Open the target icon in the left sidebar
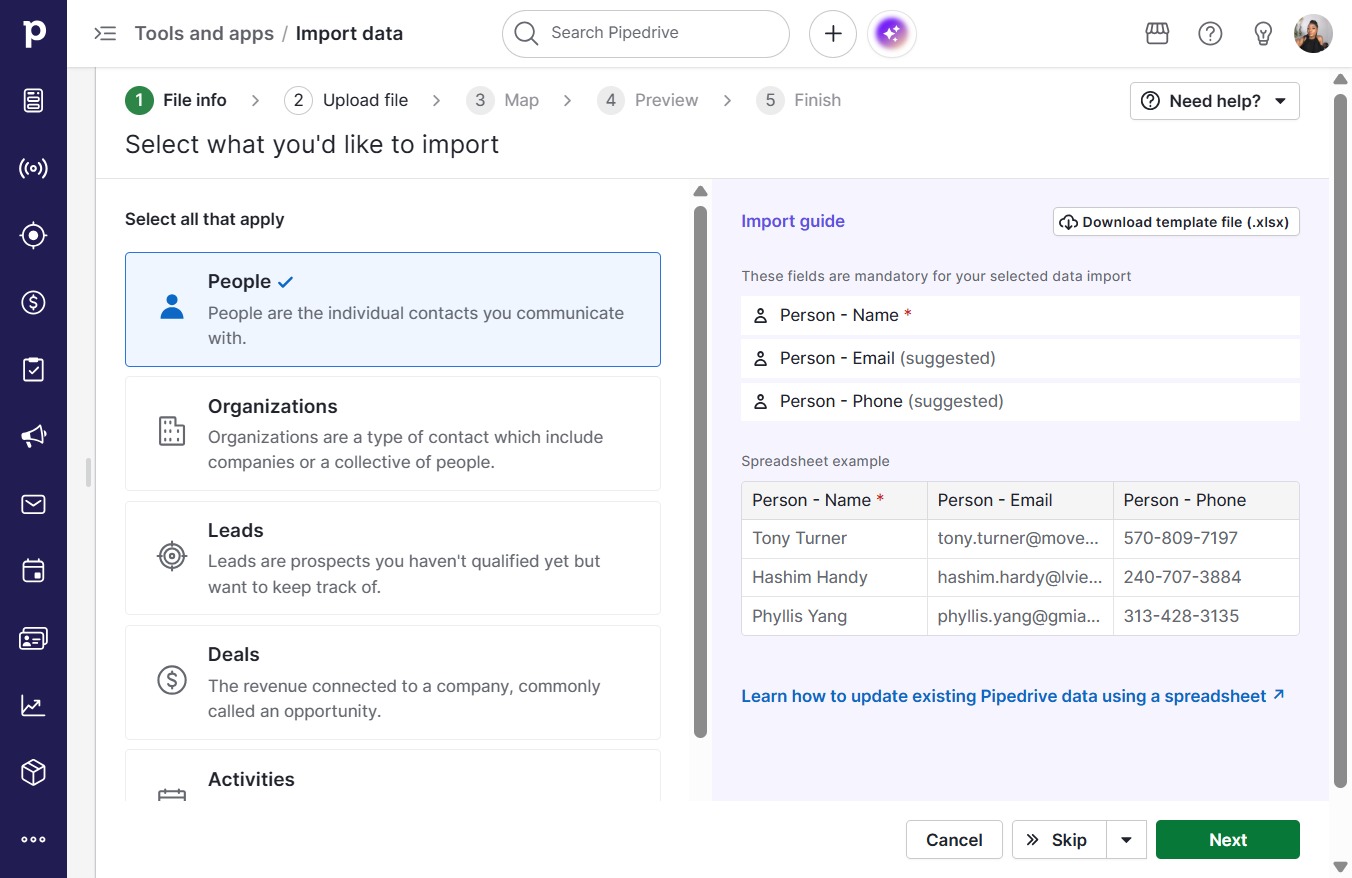Viewport: 1352px width, 878px height. (34, 235)
